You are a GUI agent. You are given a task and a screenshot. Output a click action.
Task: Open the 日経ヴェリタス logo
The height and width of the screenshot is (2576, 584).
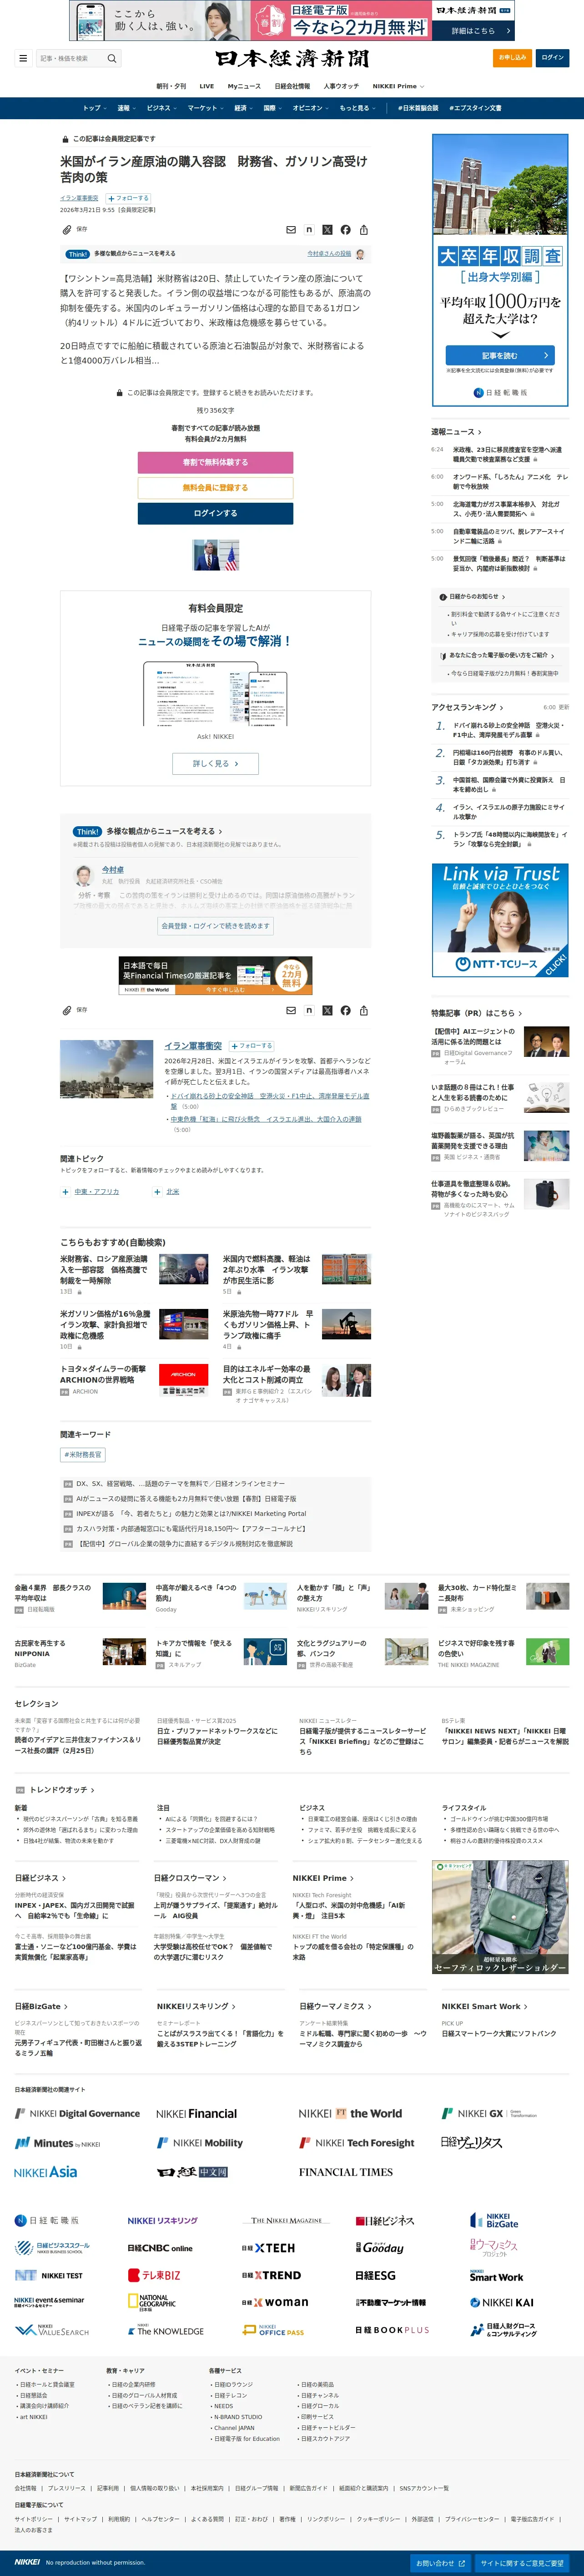pyautogui.click(x=471, y=2143)
